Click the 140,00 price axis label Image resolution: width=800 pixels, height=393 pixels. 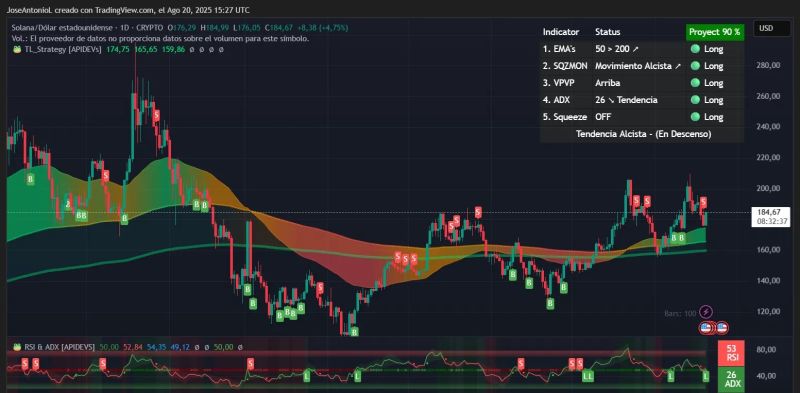pos(768,281)
